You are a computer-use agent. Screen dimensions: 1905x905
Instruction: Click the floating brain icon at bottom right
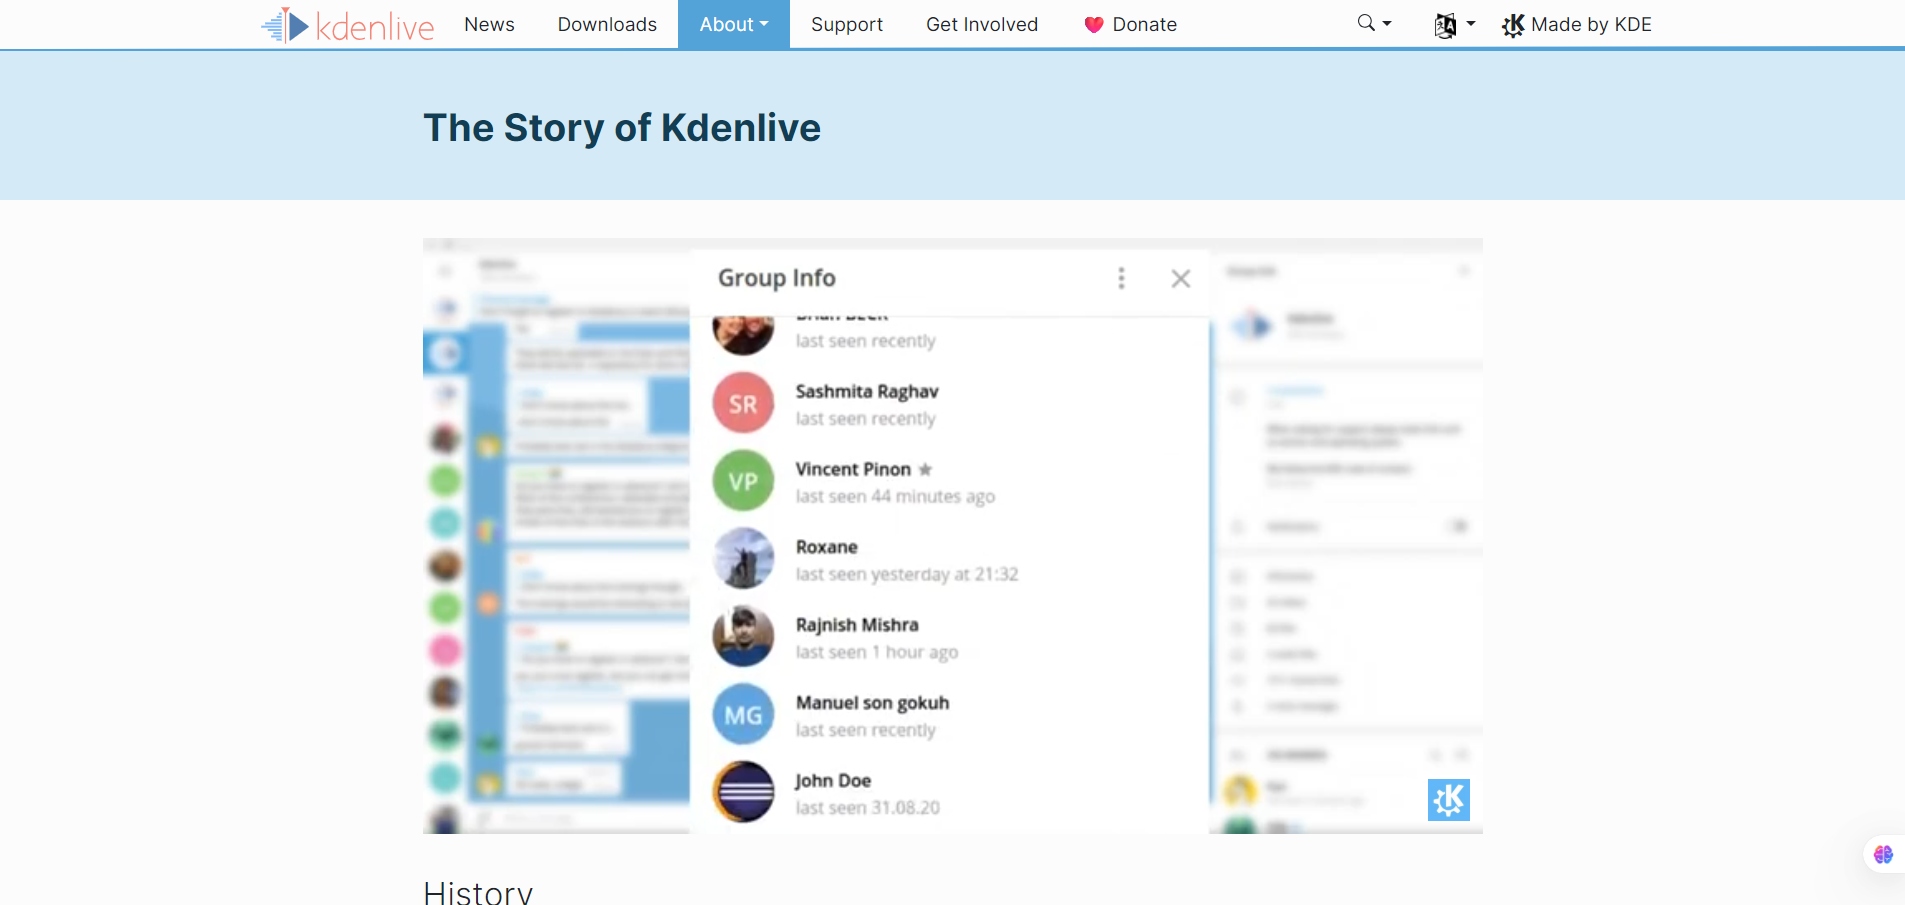(x=1884, y=855)
